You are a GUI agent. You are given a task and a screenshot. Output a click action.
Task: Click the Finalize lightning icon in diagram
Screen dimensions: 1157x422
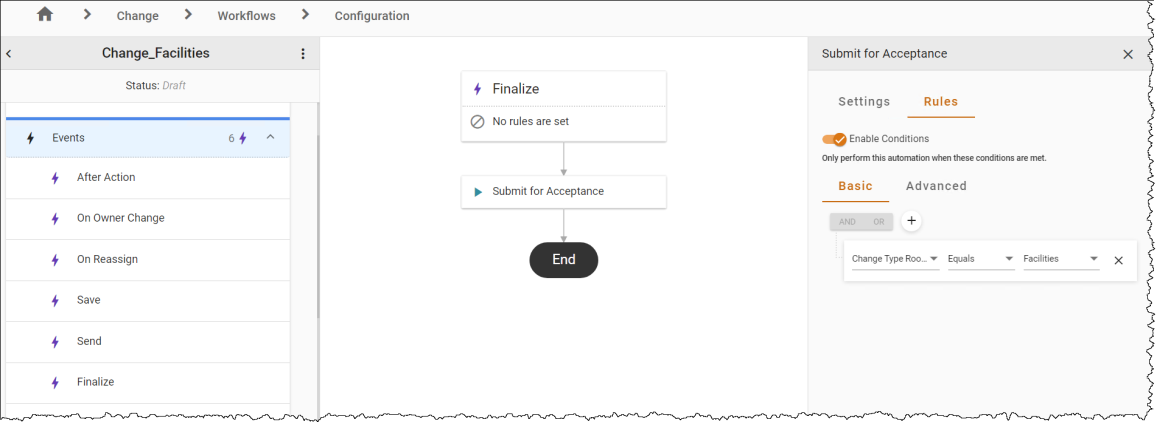[477, 89]
